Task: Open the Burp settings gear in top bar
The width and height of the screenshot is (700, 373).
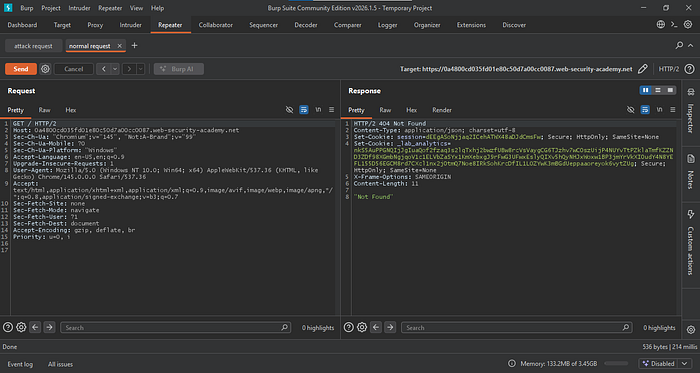Action: pyautogui.click(x=688, y=25)
